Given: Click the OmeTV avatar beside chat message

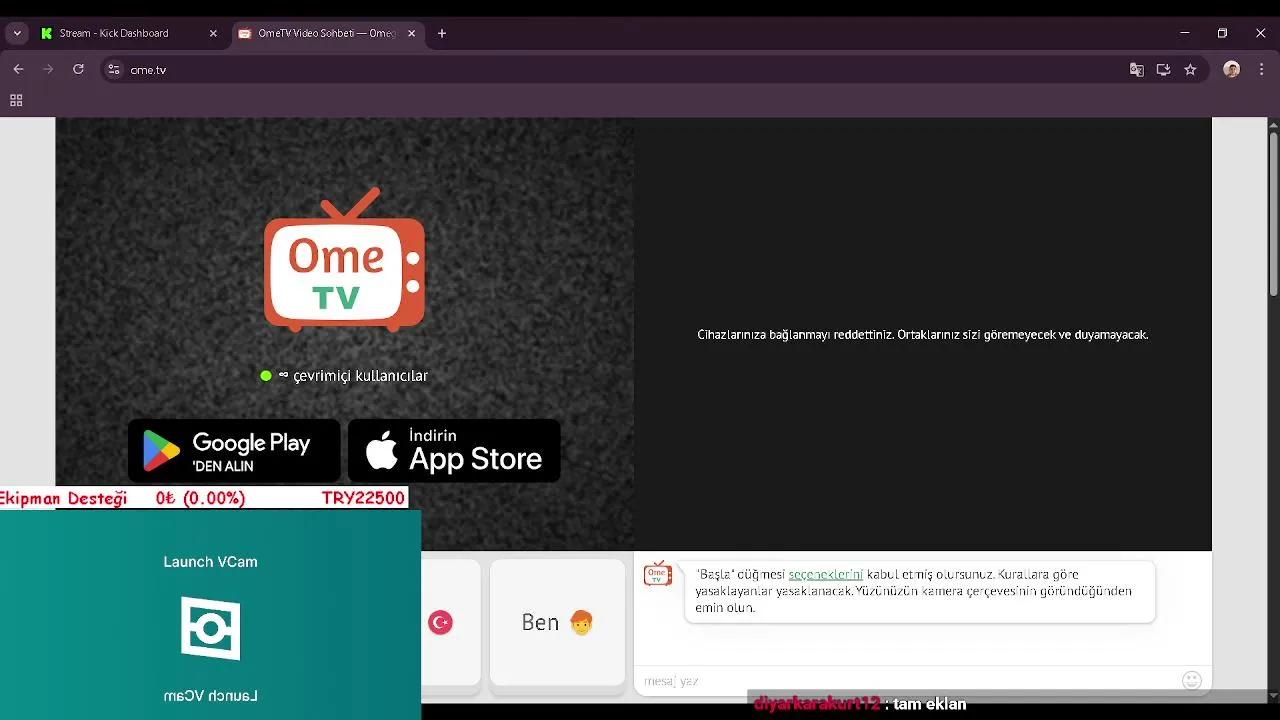Looking at the screenshot, I should [658, 574].
